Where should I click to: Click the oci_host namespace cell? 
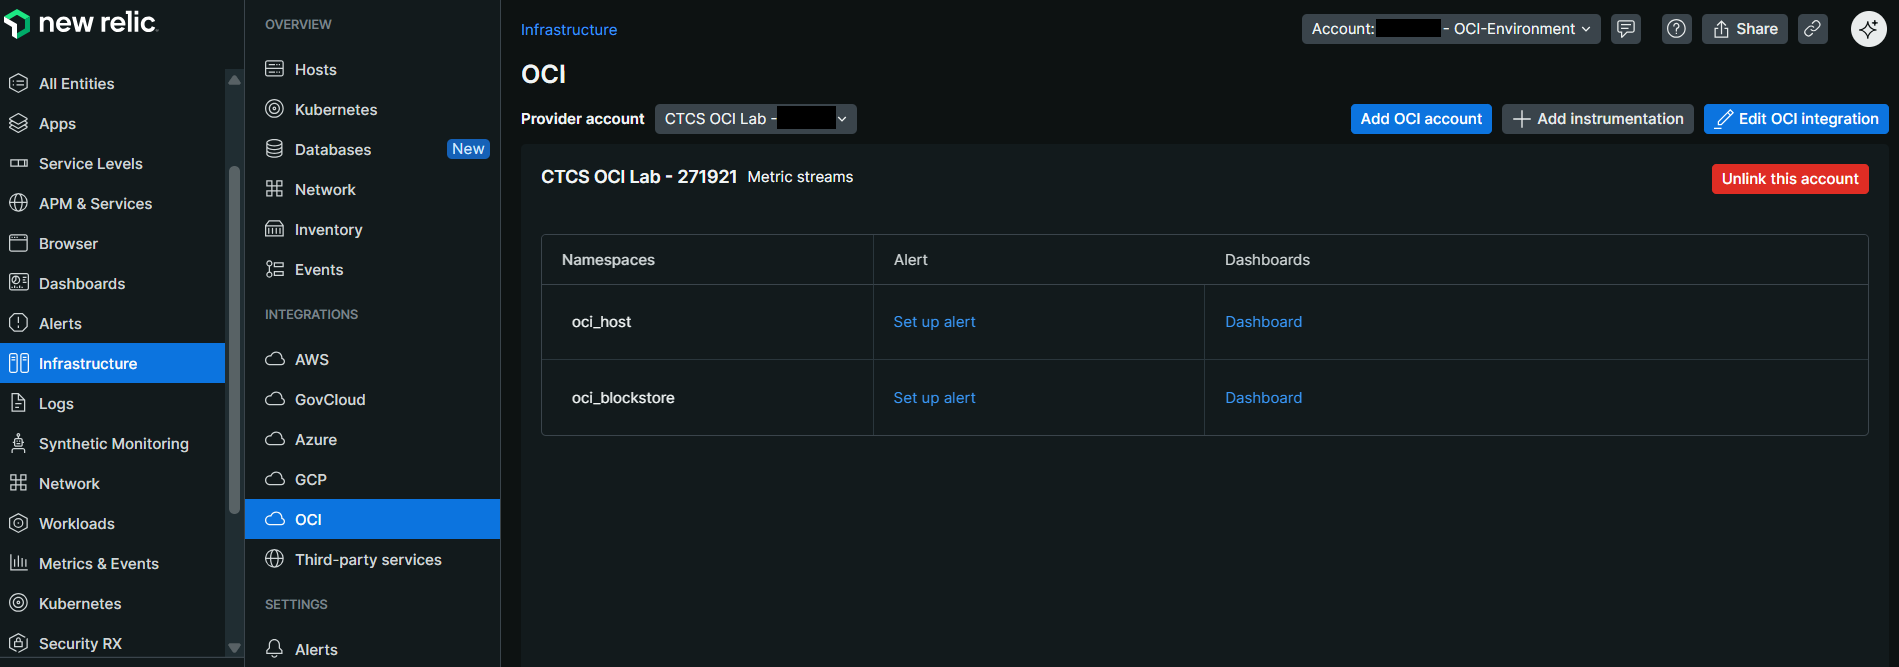click(x=707, y=322)
